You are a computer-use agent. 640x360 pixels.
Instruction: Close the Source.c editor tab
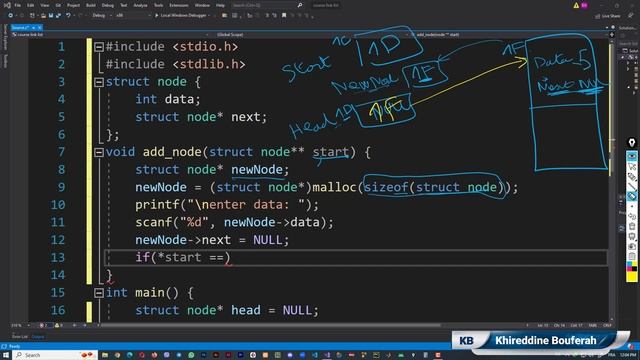40,27
